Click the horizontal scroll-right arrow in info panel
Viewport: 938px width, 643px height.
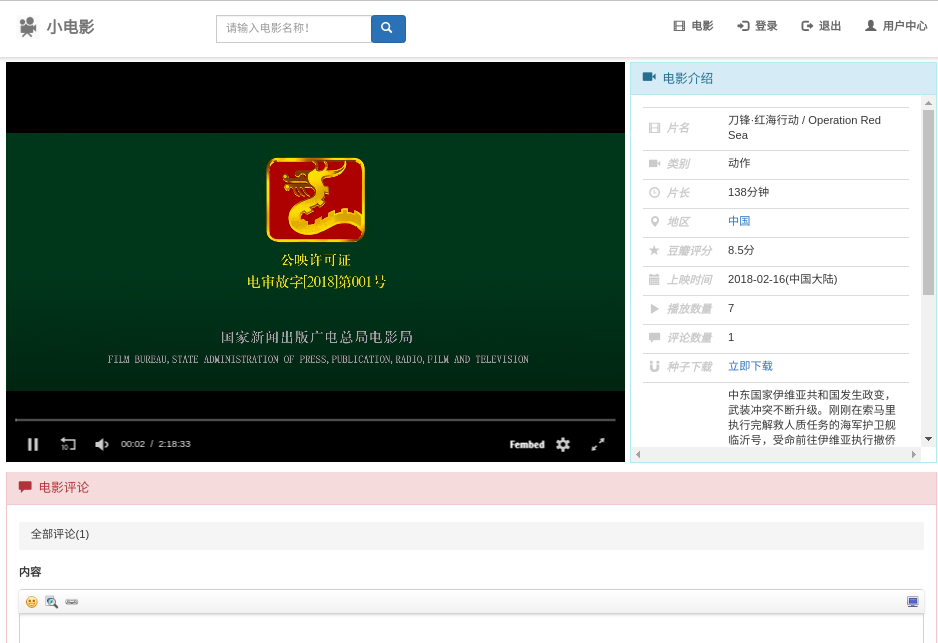(x=913, y=455)
